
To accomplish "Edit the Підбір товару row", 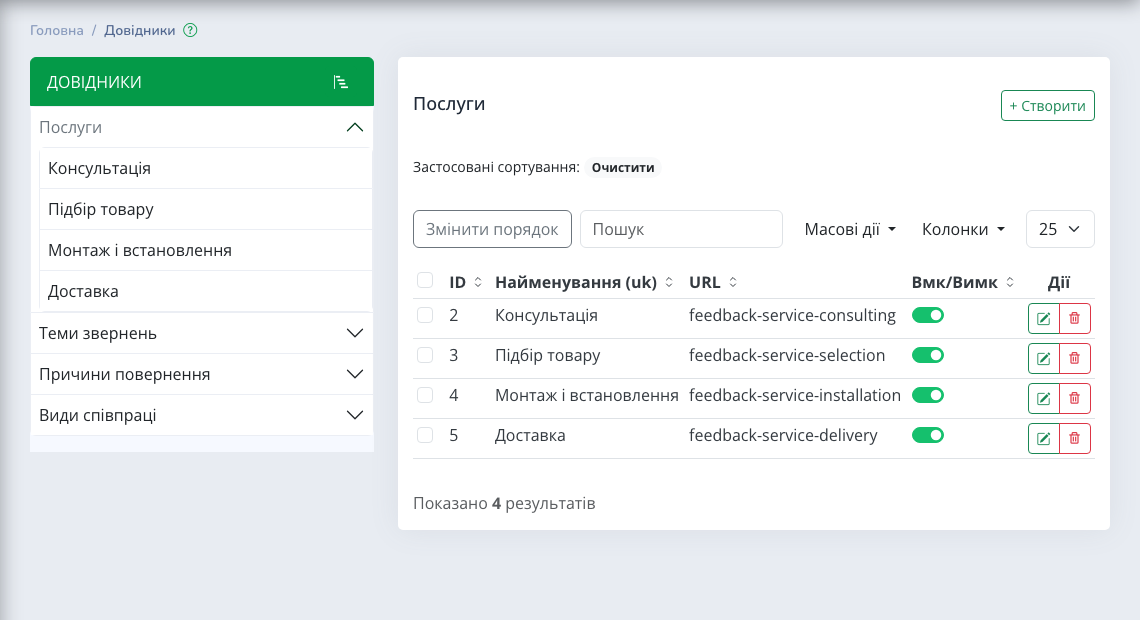I will click(1043, 358).
